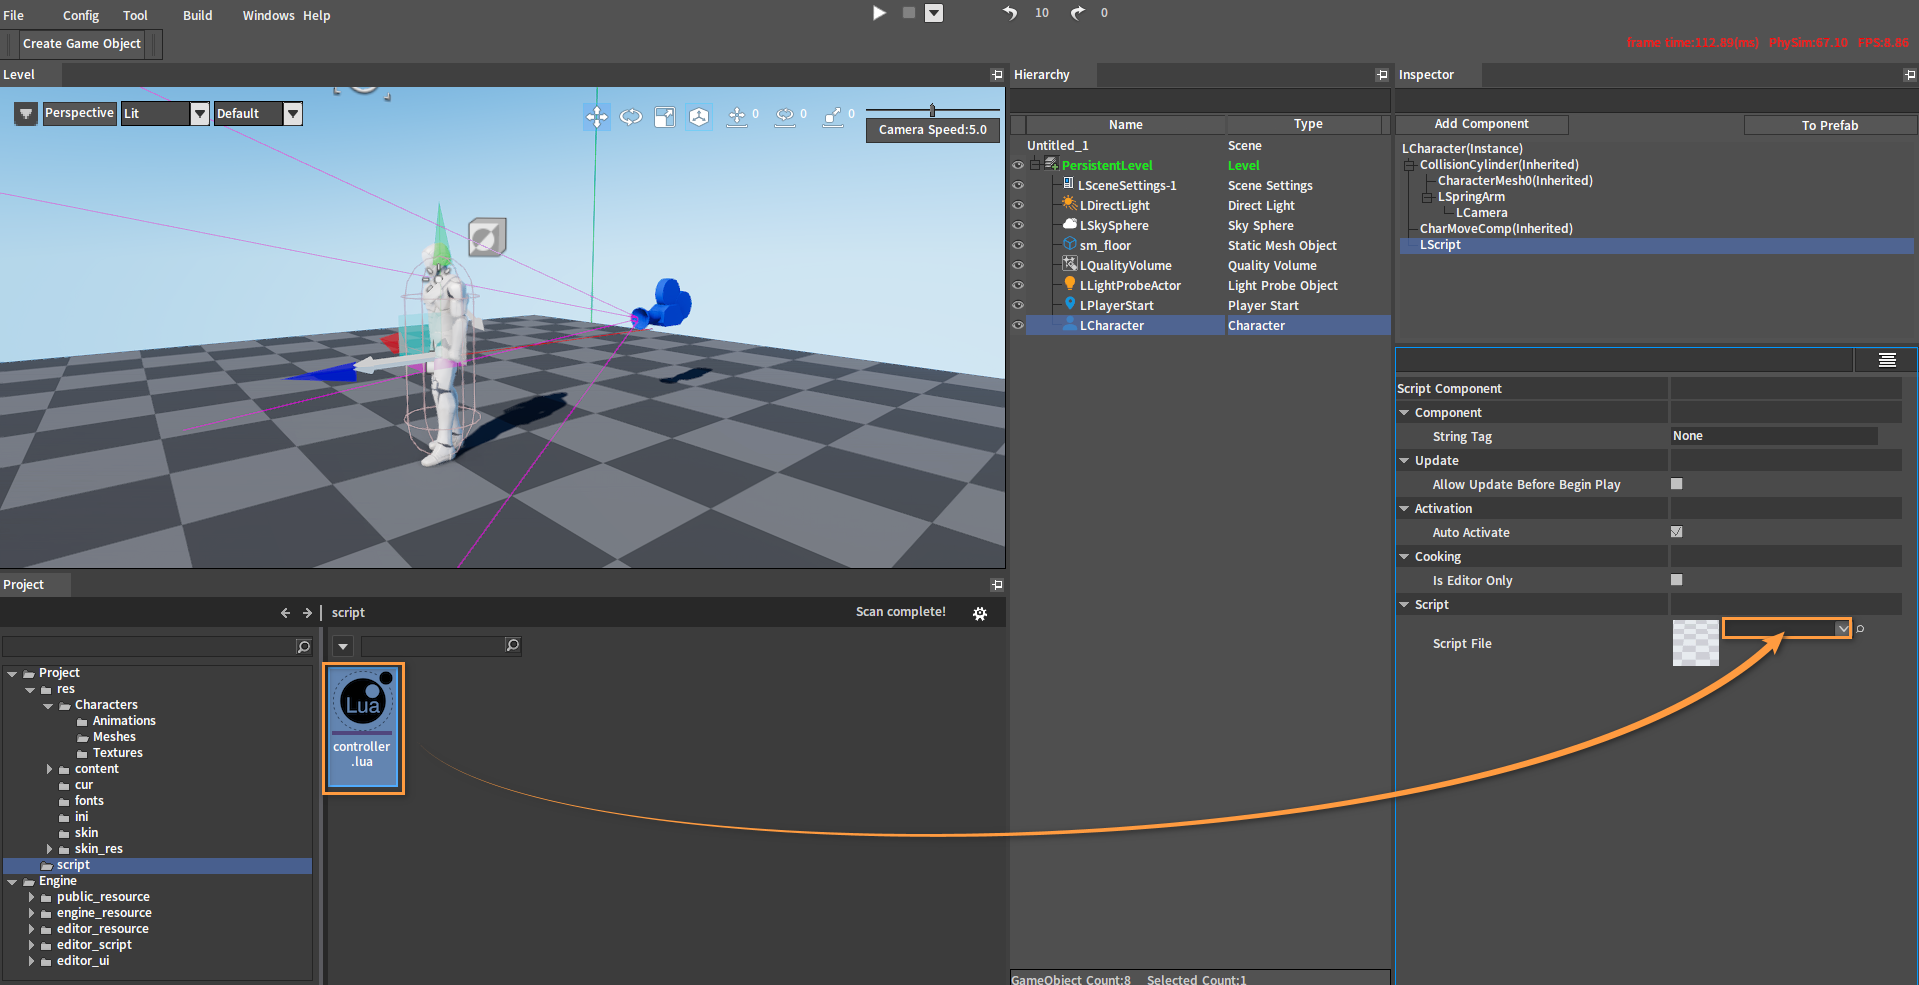This screenshot has width=1919, height=985.
Task: Click the Perspective view button
Action: (x=79, y=113)
